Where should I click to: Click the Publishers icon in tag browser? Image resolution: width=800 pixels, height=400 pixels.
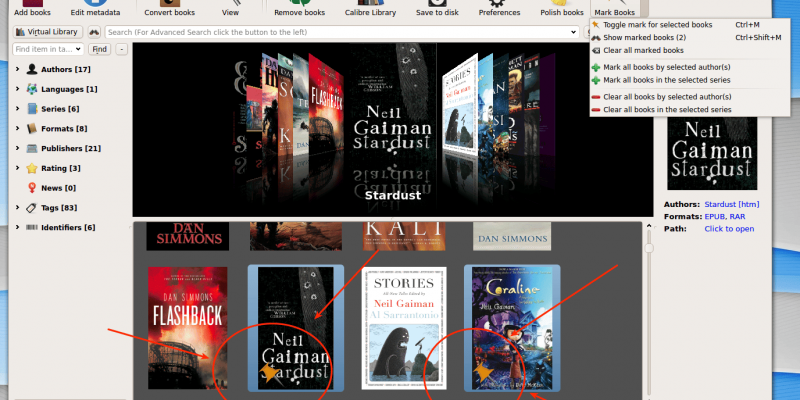(x=32, y=148)
